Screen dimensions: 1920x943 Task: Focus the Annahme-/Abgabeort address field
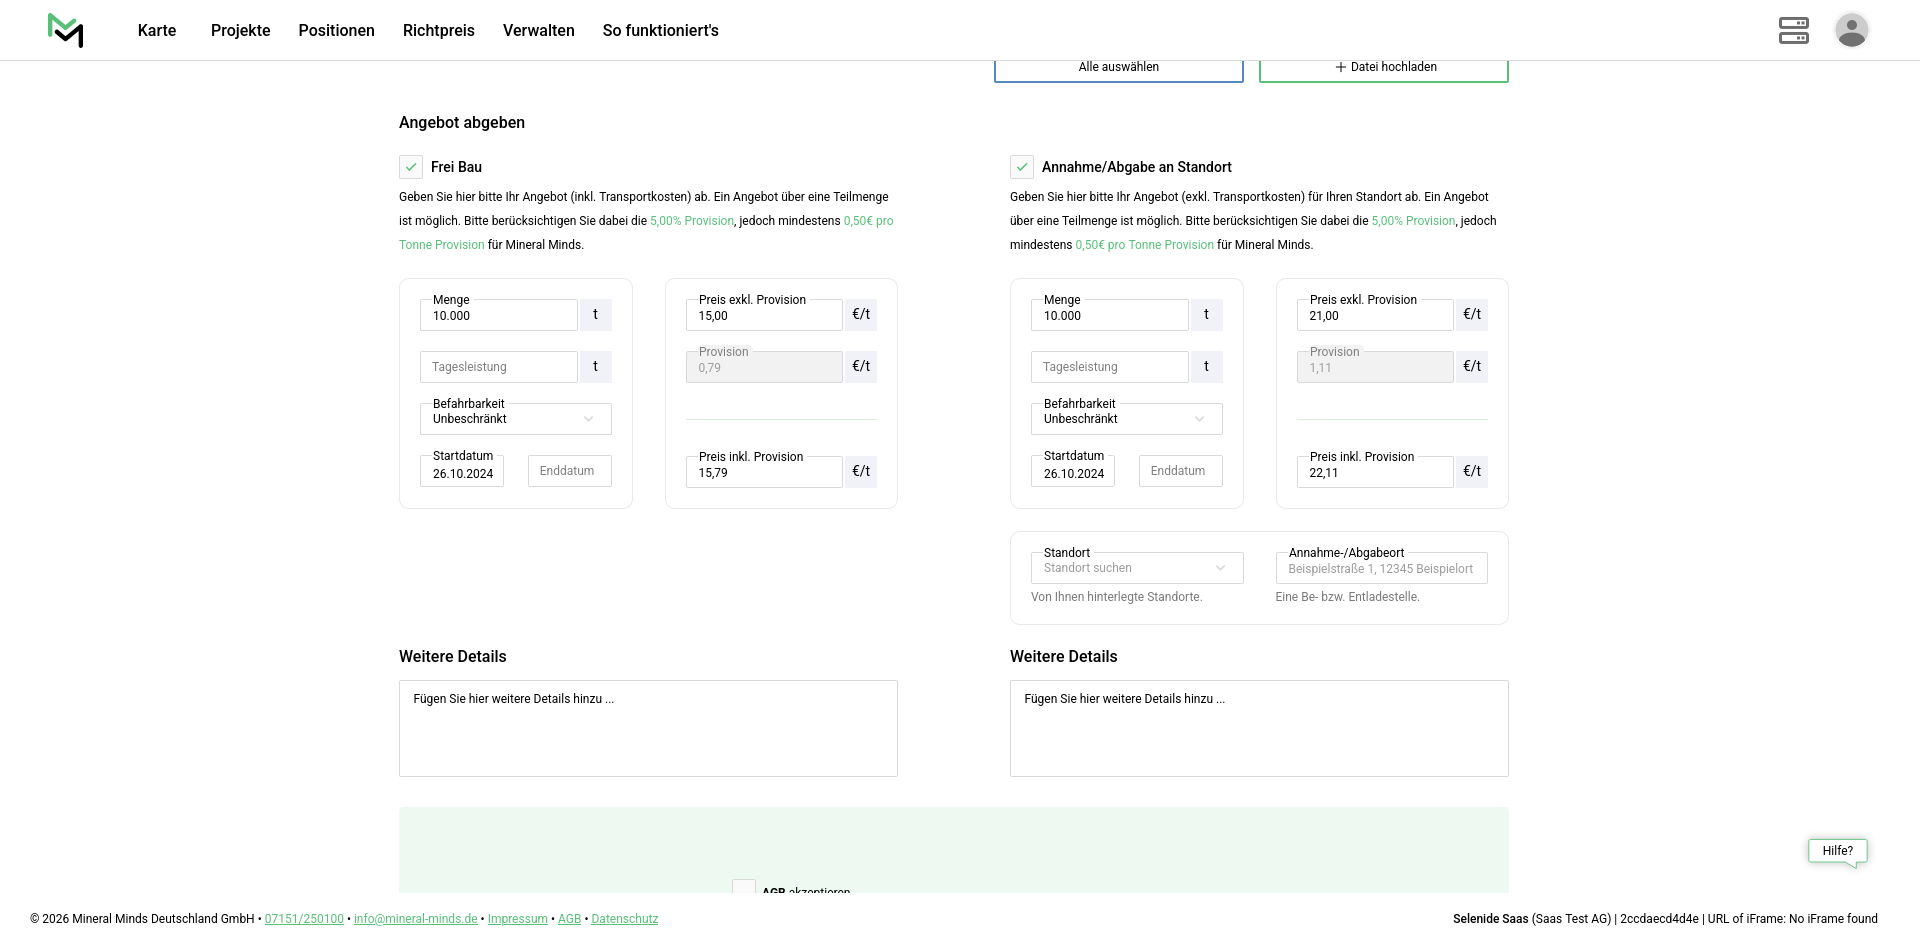point(1381,569)
